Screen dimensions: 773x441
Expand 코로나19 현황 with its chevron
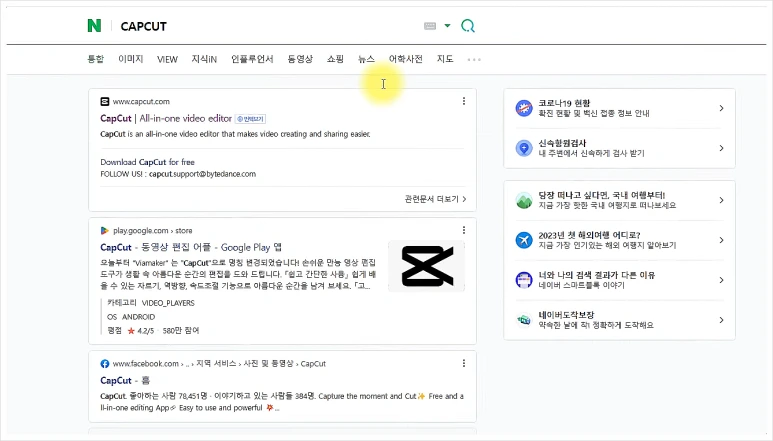[721, 108]
